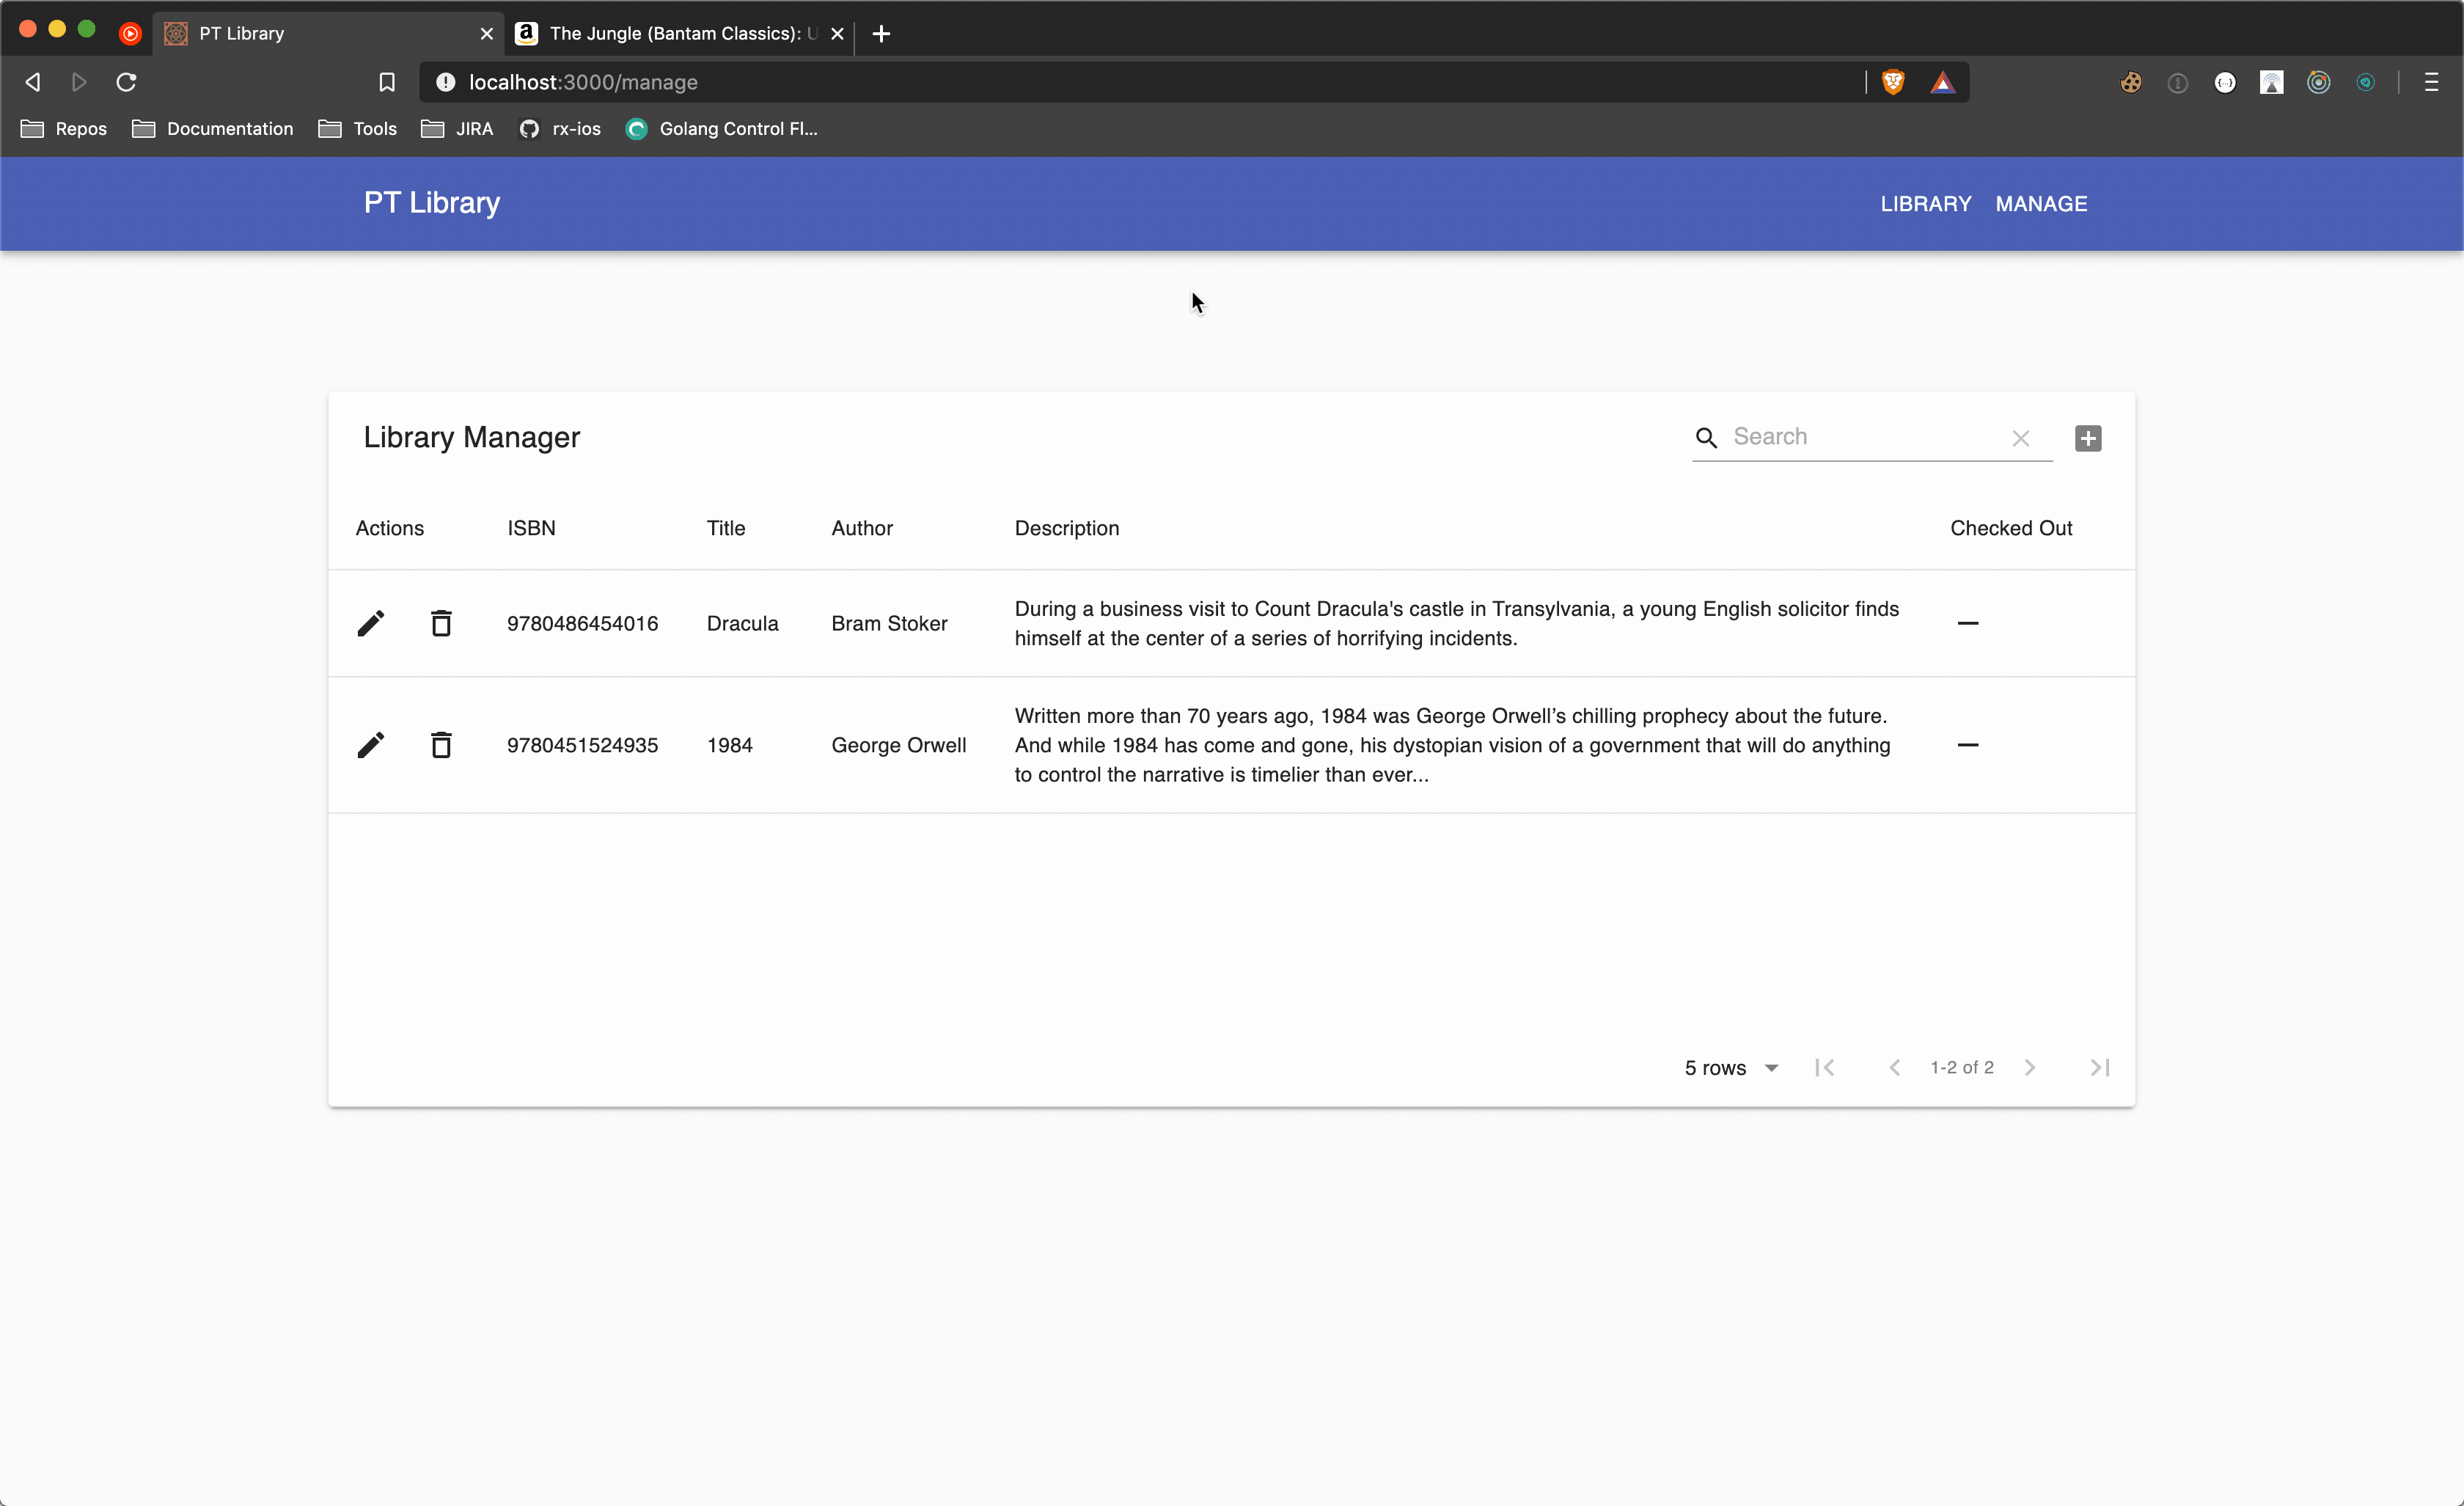Clear the search field with X
This screenshot has height=1506, width=2464.
click(2020, 438)
